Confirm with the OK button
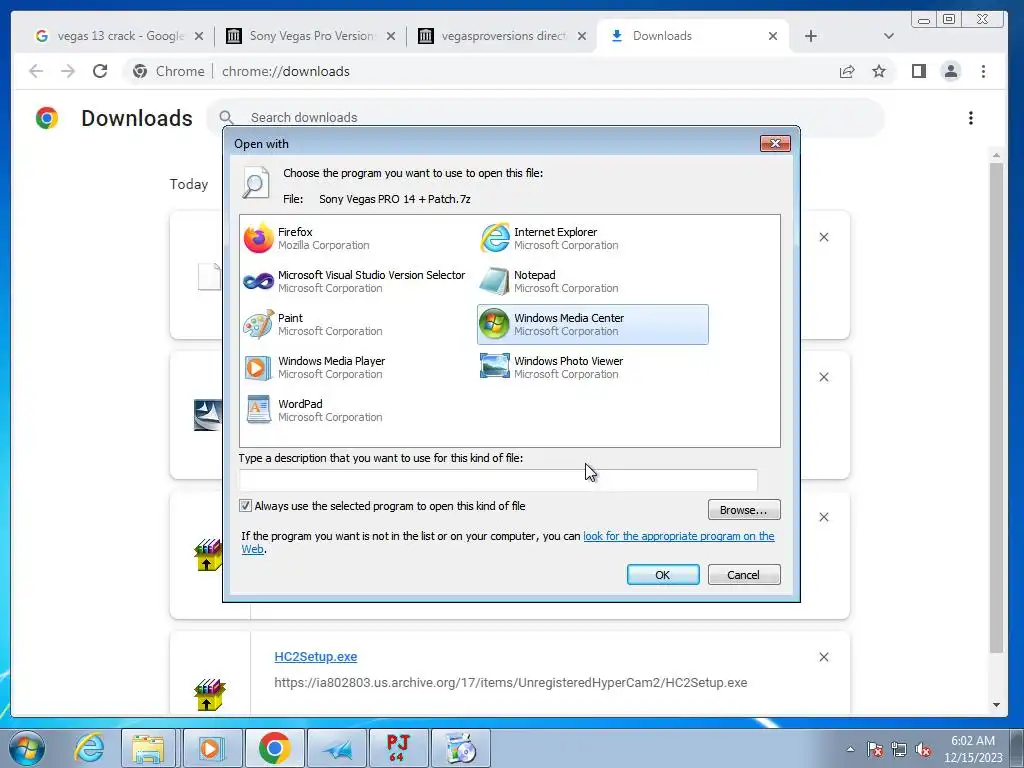This screenshot has width=1024, height=768. [663, 575]
